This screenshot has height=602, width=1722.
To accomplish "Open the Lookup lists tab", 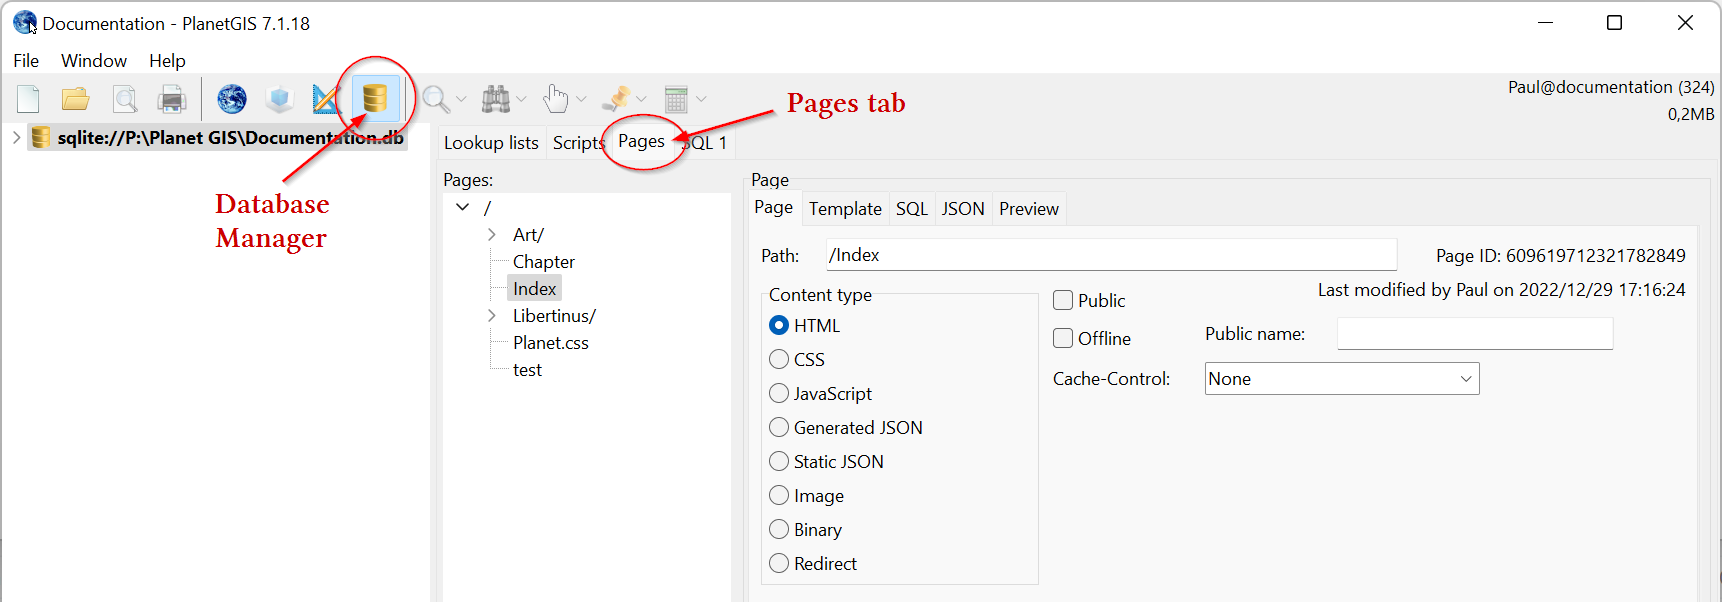I will click(x=491, y=143).
